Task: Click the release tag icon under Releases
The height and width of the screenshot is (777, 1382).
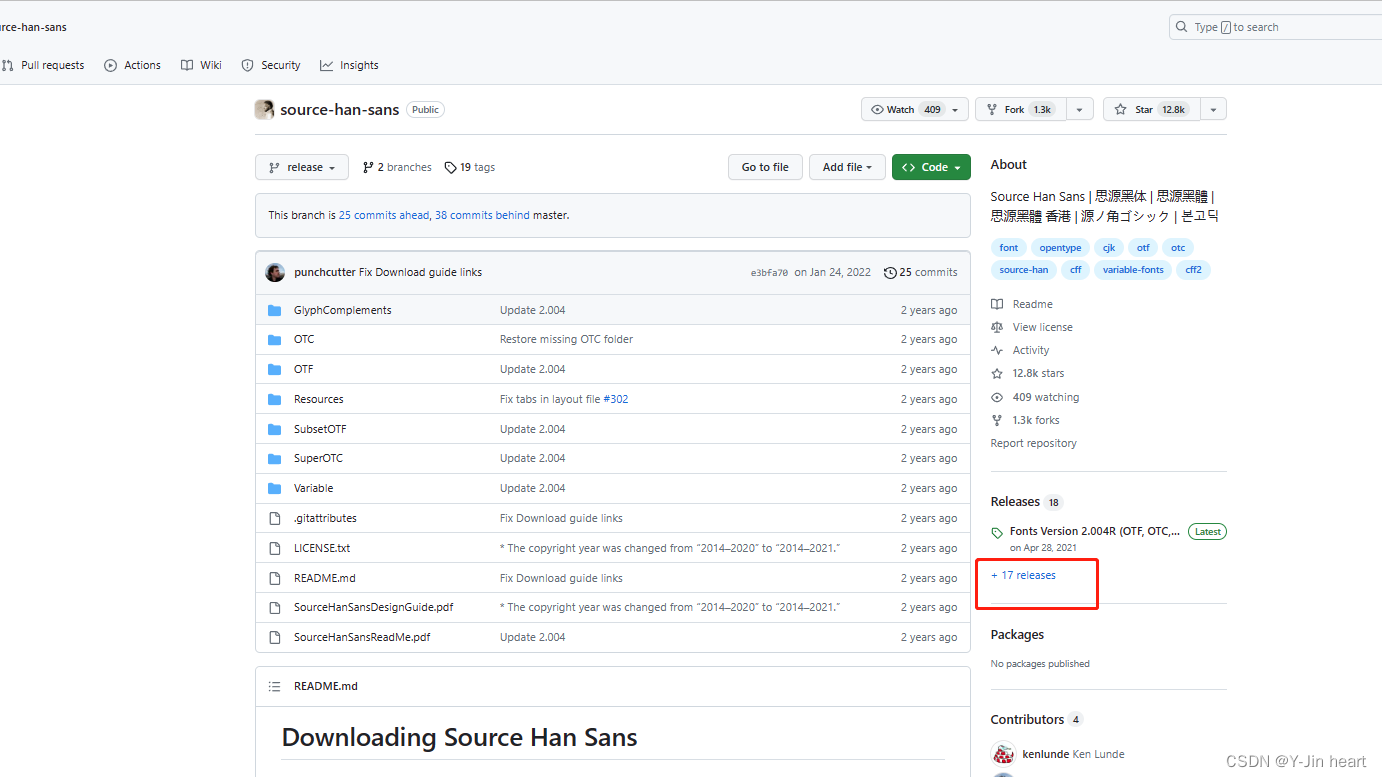Action: (997, 533)
